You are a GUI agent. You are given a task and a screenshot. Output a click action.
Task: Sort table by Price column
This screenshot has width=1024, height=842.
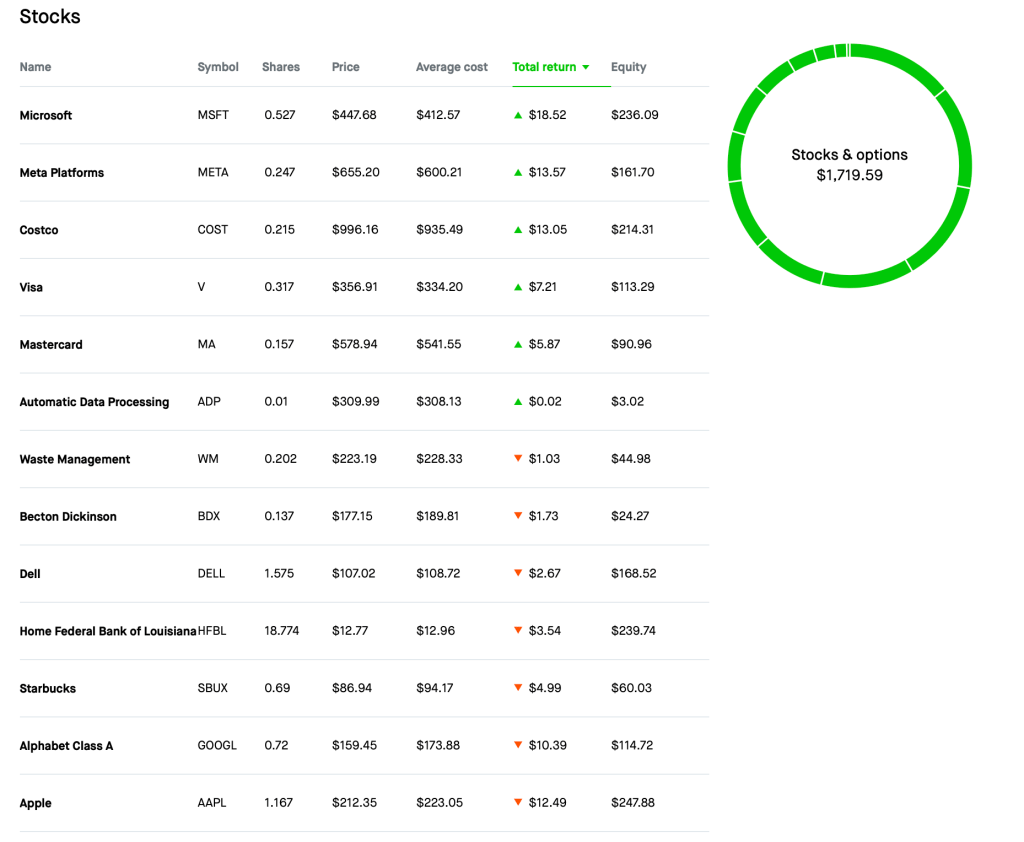click(x=346, y=67)
